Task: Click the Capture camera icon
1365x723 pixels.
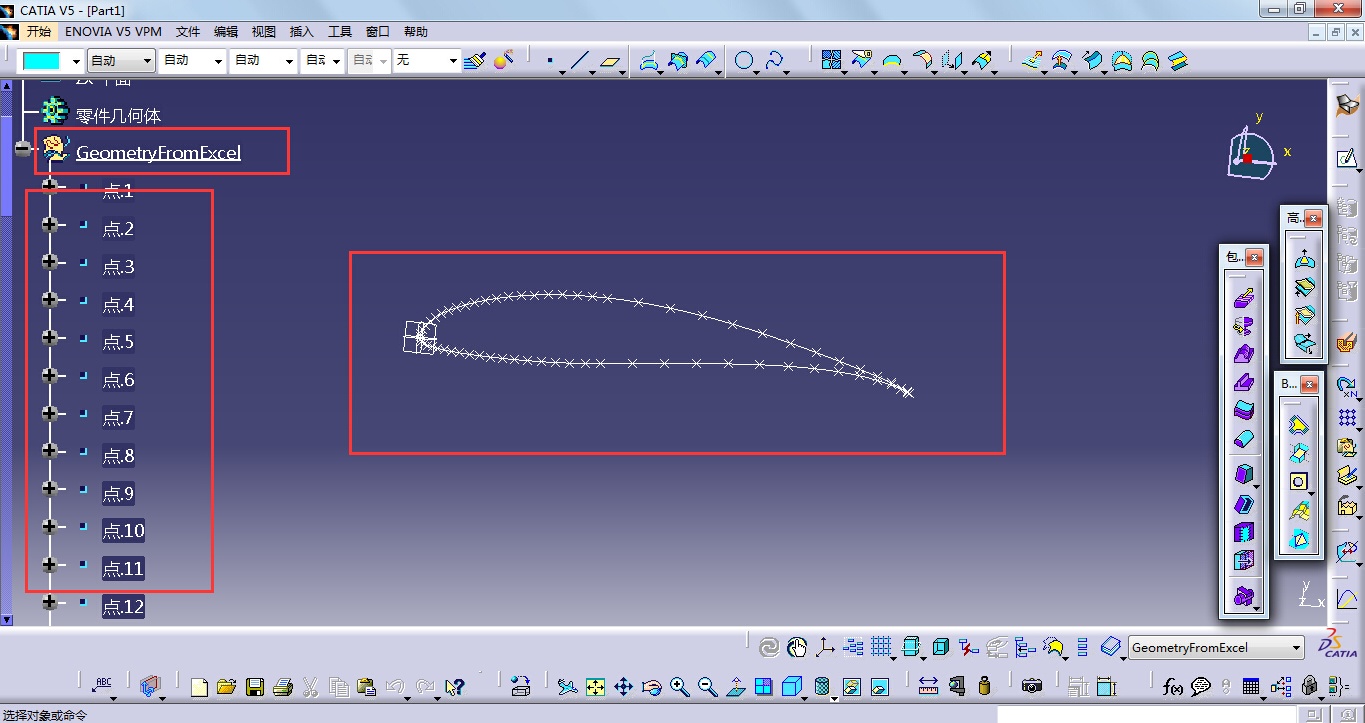Action: coord(1032,687)
